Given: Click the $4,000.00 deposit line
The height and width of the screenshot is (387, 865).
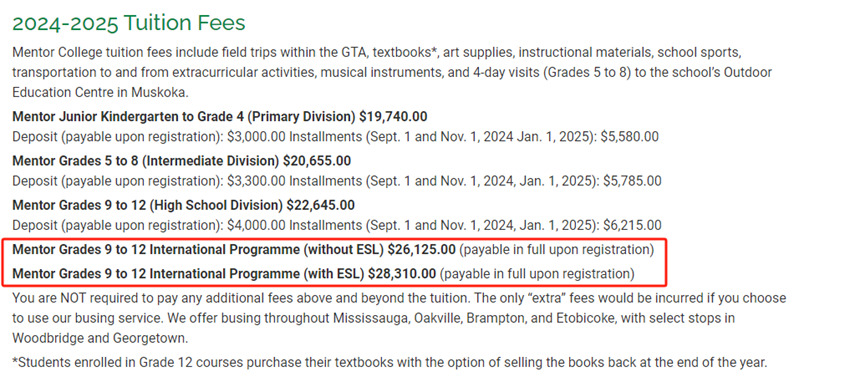Looking at the screenshot, I should click(337, 225).
